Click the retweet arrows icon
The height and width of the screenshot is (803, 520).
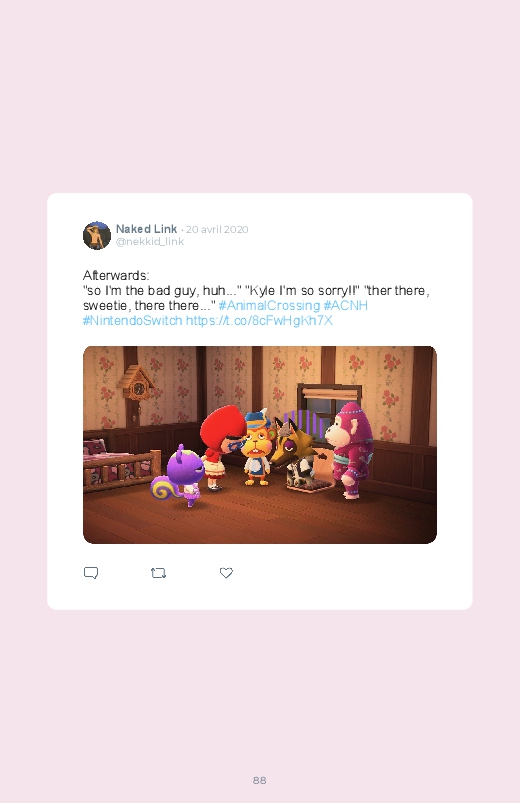point(158,573)
